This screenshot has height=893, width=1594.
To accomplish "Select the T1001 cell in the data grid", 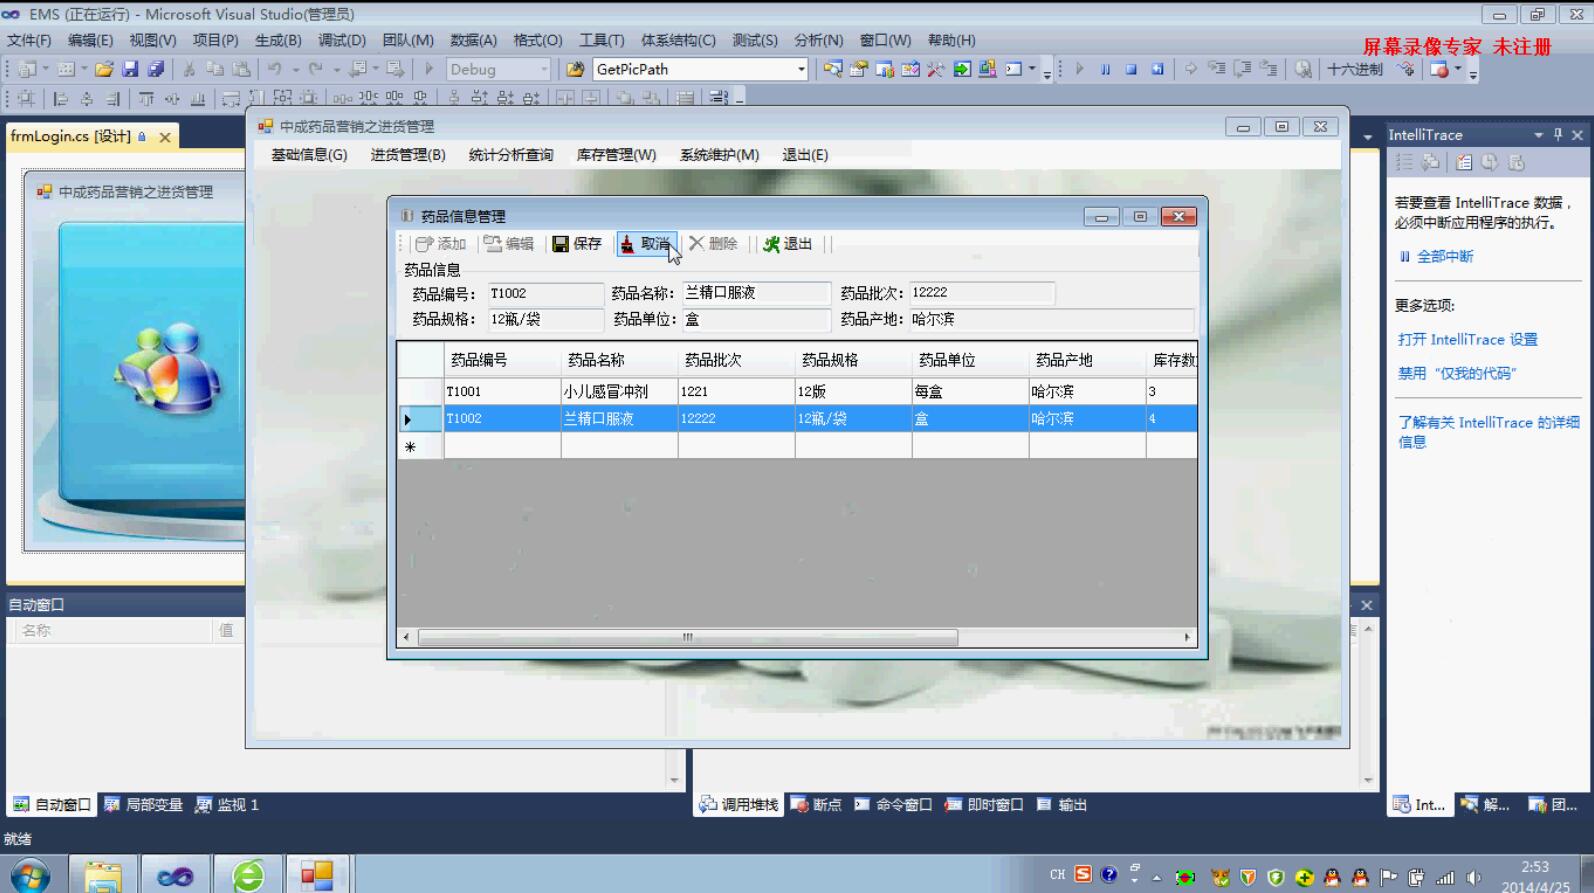I will coord(502,392).
